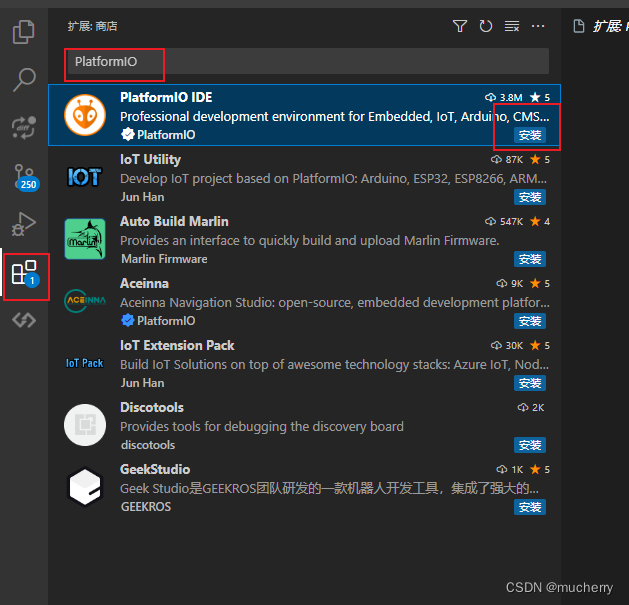629x605 pixels.
Task: Click the PlatformIO IDE description text
Action: pyautogui.click(x=335, y=116)
